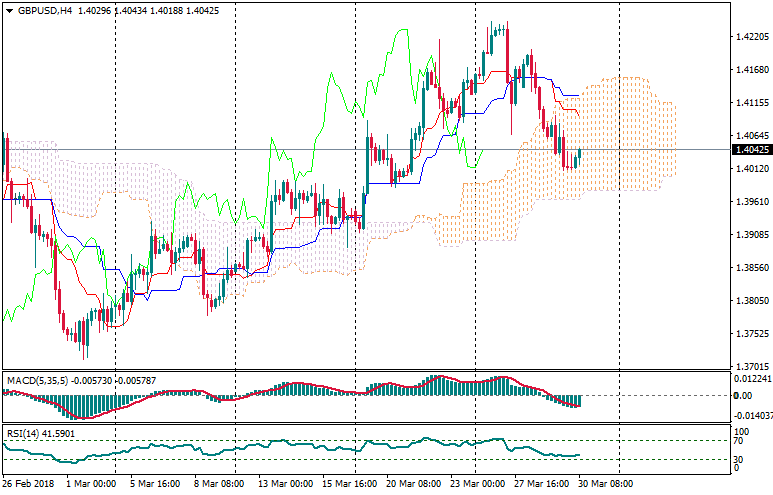Click the 26 Feb 2018 date label
773x495 pixels.
pos(28,484)
